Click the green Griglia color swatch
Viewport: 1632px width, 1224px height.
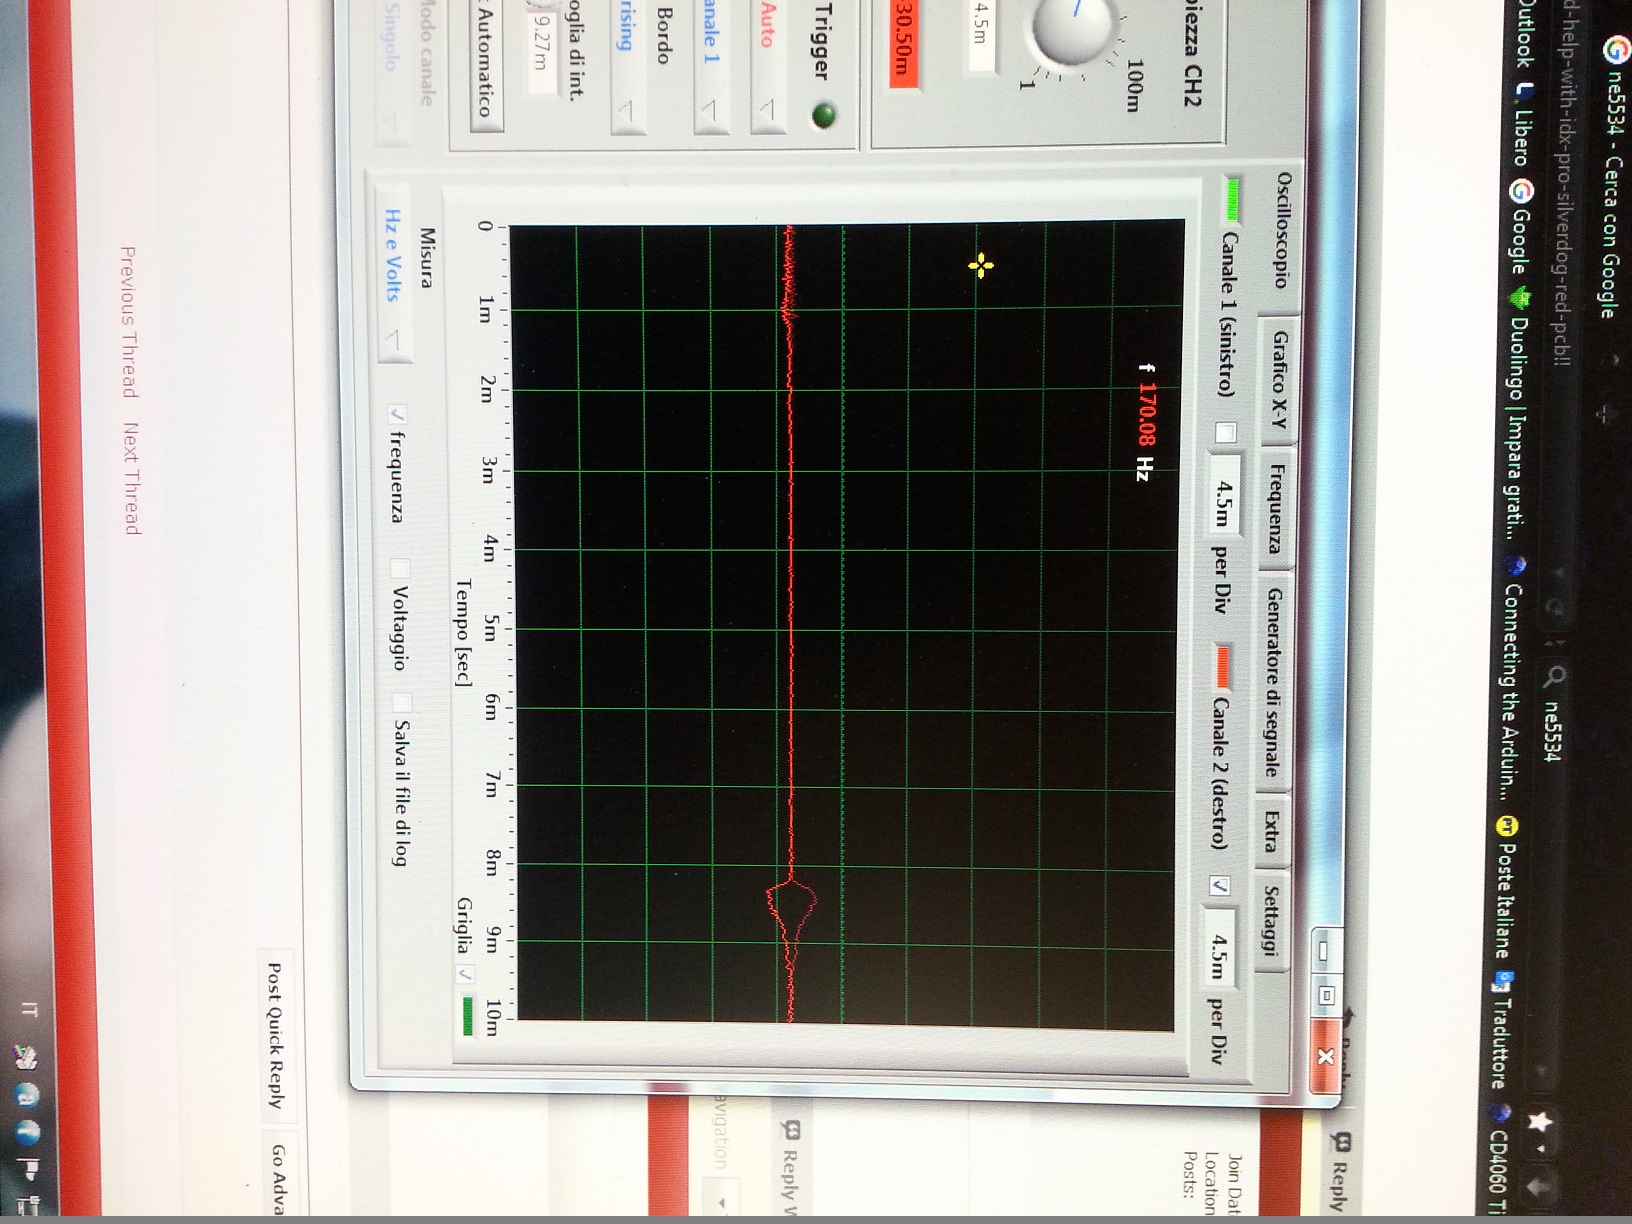(467, 1016)
